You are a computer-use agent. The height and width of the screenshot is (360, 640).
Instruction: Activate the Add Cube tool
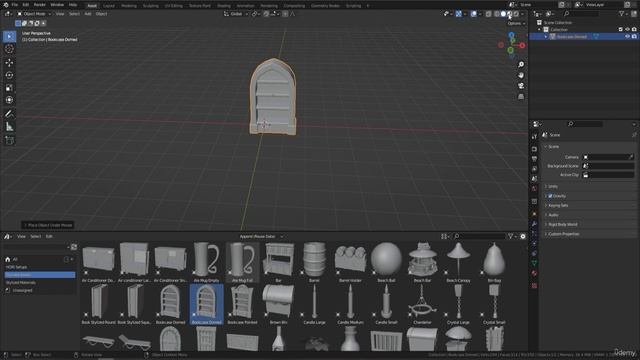tap(9, 140)
